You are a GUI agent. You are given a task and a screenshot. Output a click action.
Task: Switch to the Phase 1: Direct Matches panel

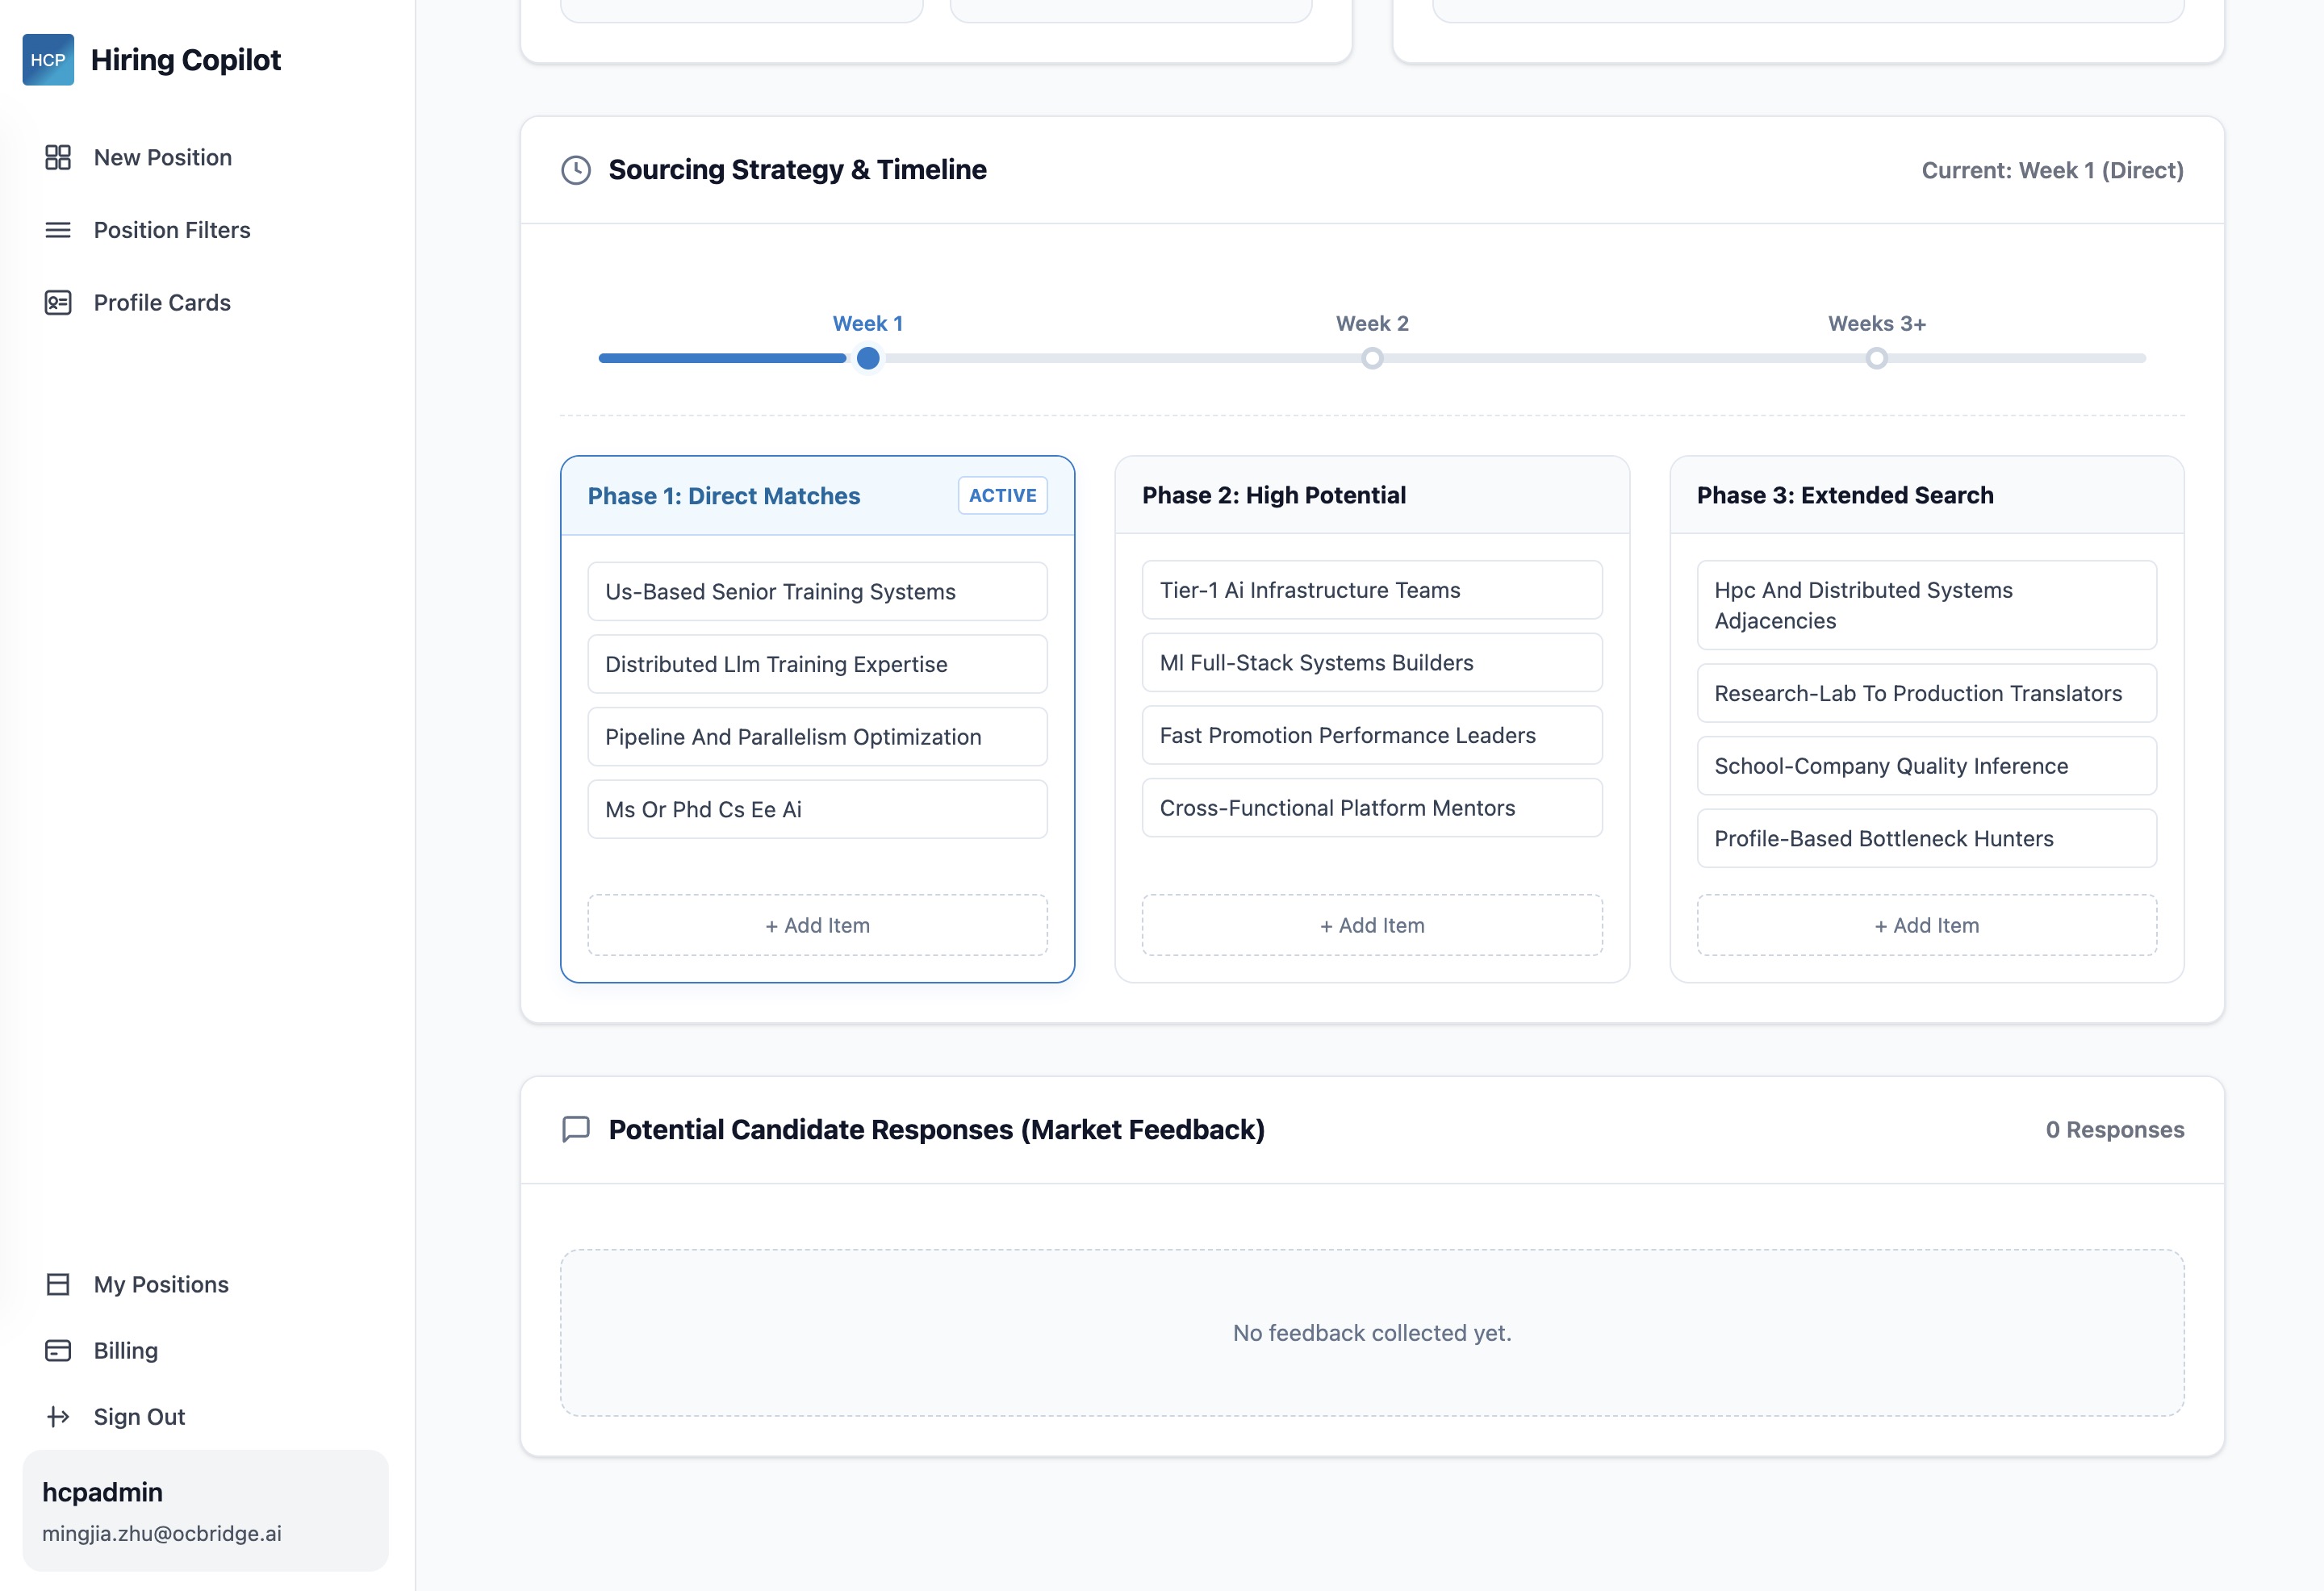tap(724, 495)
